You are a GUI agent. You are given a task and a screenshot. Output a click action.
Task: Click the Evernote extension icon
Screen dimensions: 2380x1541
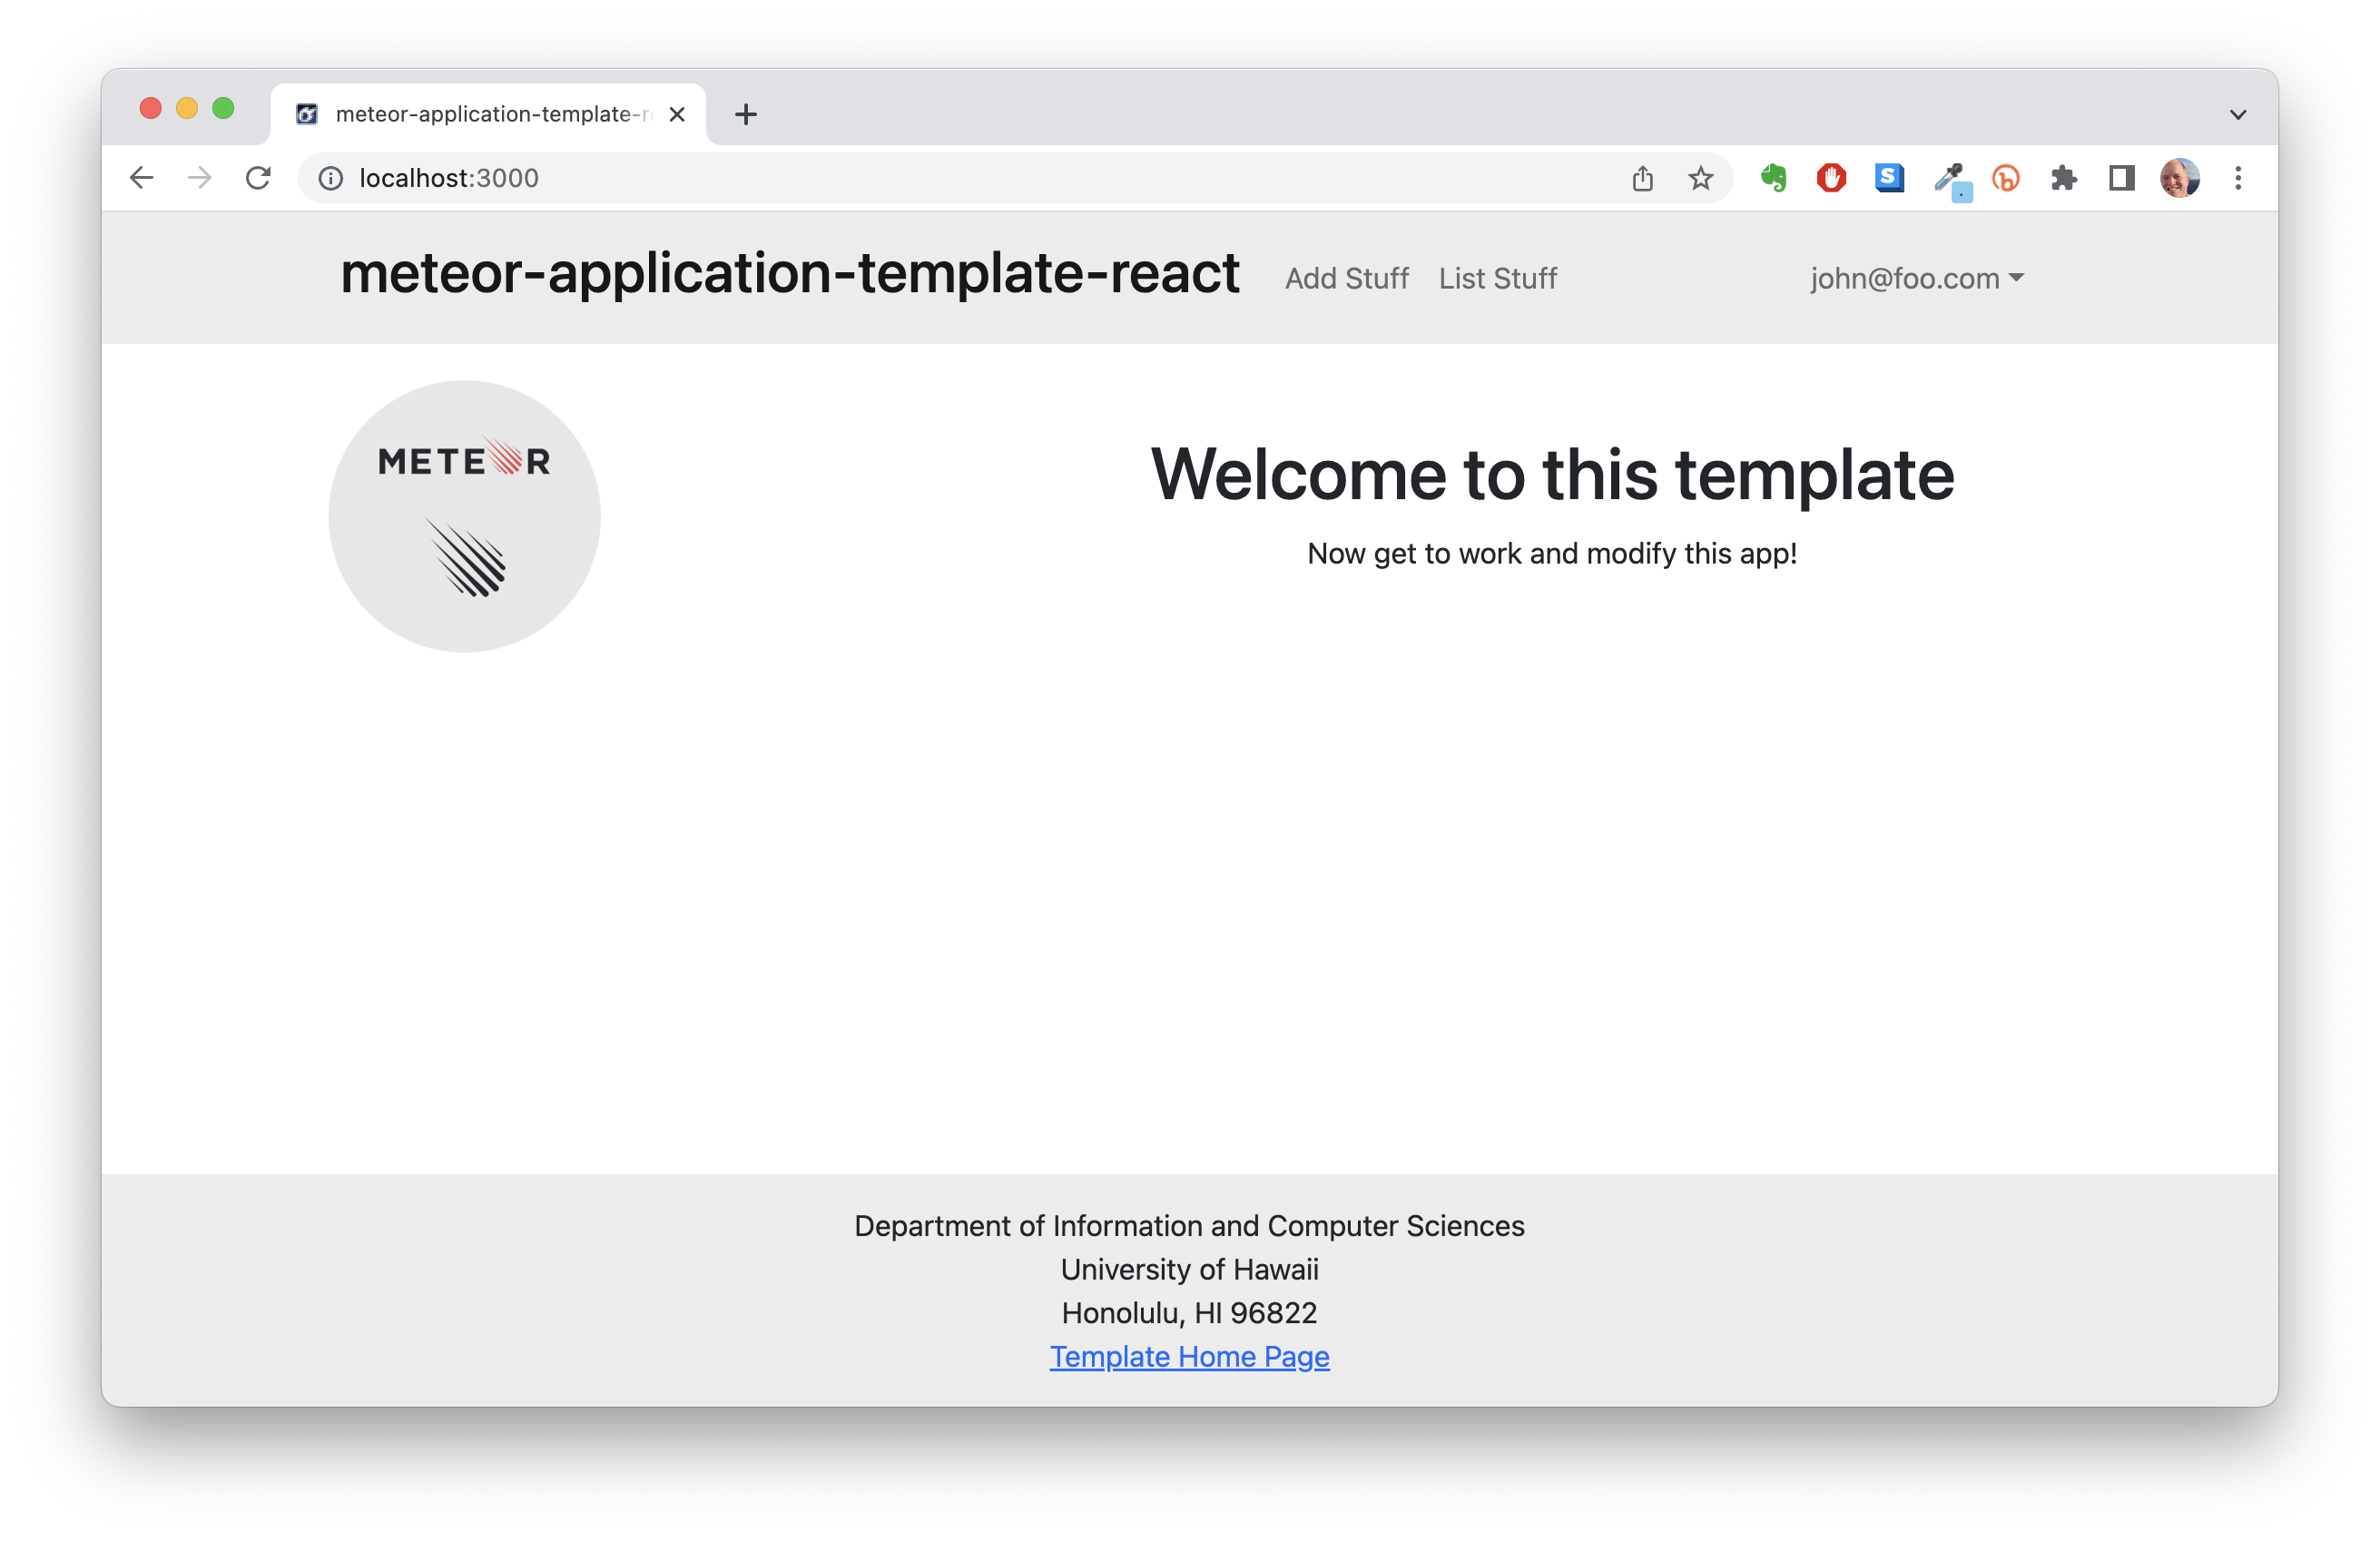[x=1773, y=178]
